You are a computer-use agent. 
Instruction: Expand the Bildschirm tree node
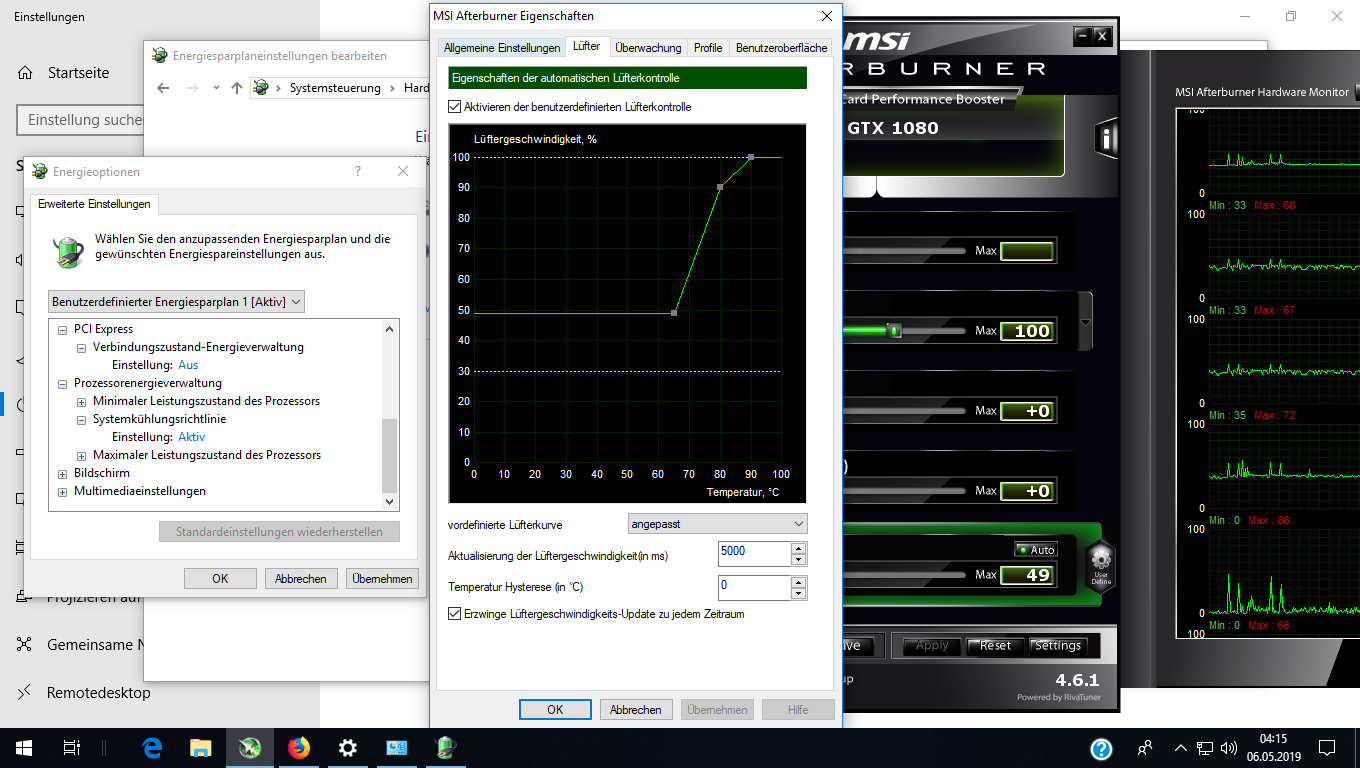tap(64, 473)
